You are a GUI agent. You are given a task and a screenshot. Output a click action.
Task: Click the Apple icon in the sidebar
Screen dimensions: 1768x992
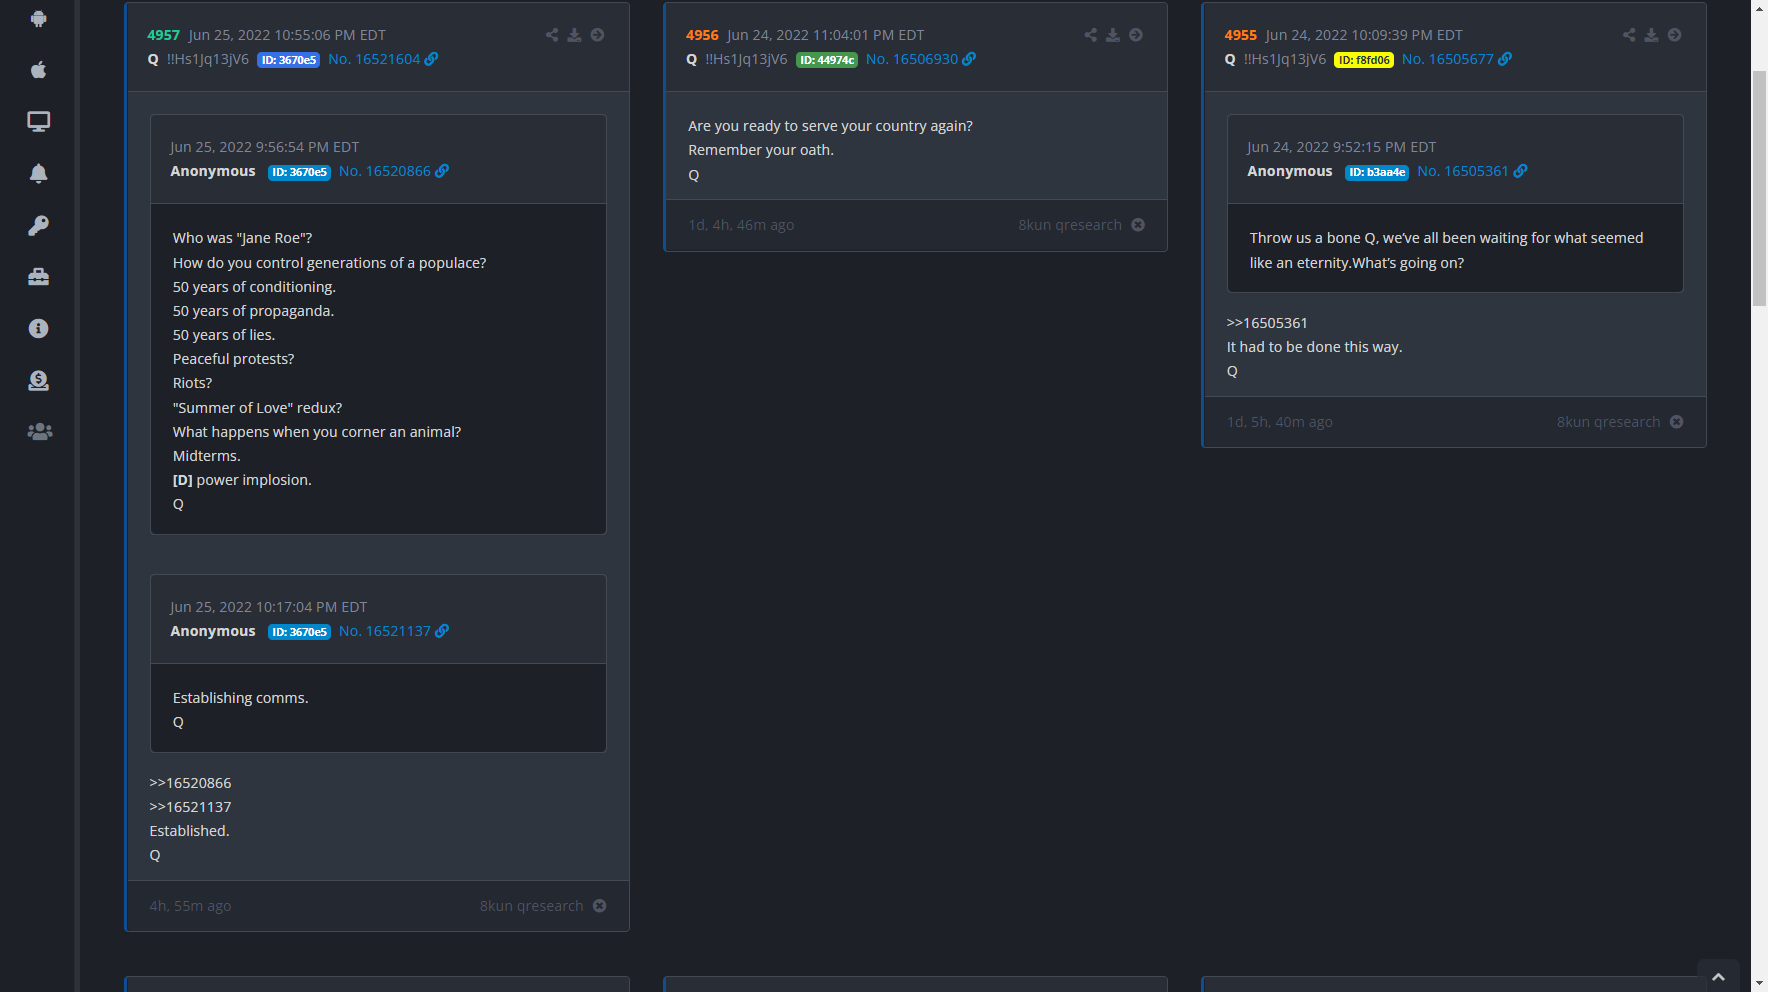click(x=38, y=70)
